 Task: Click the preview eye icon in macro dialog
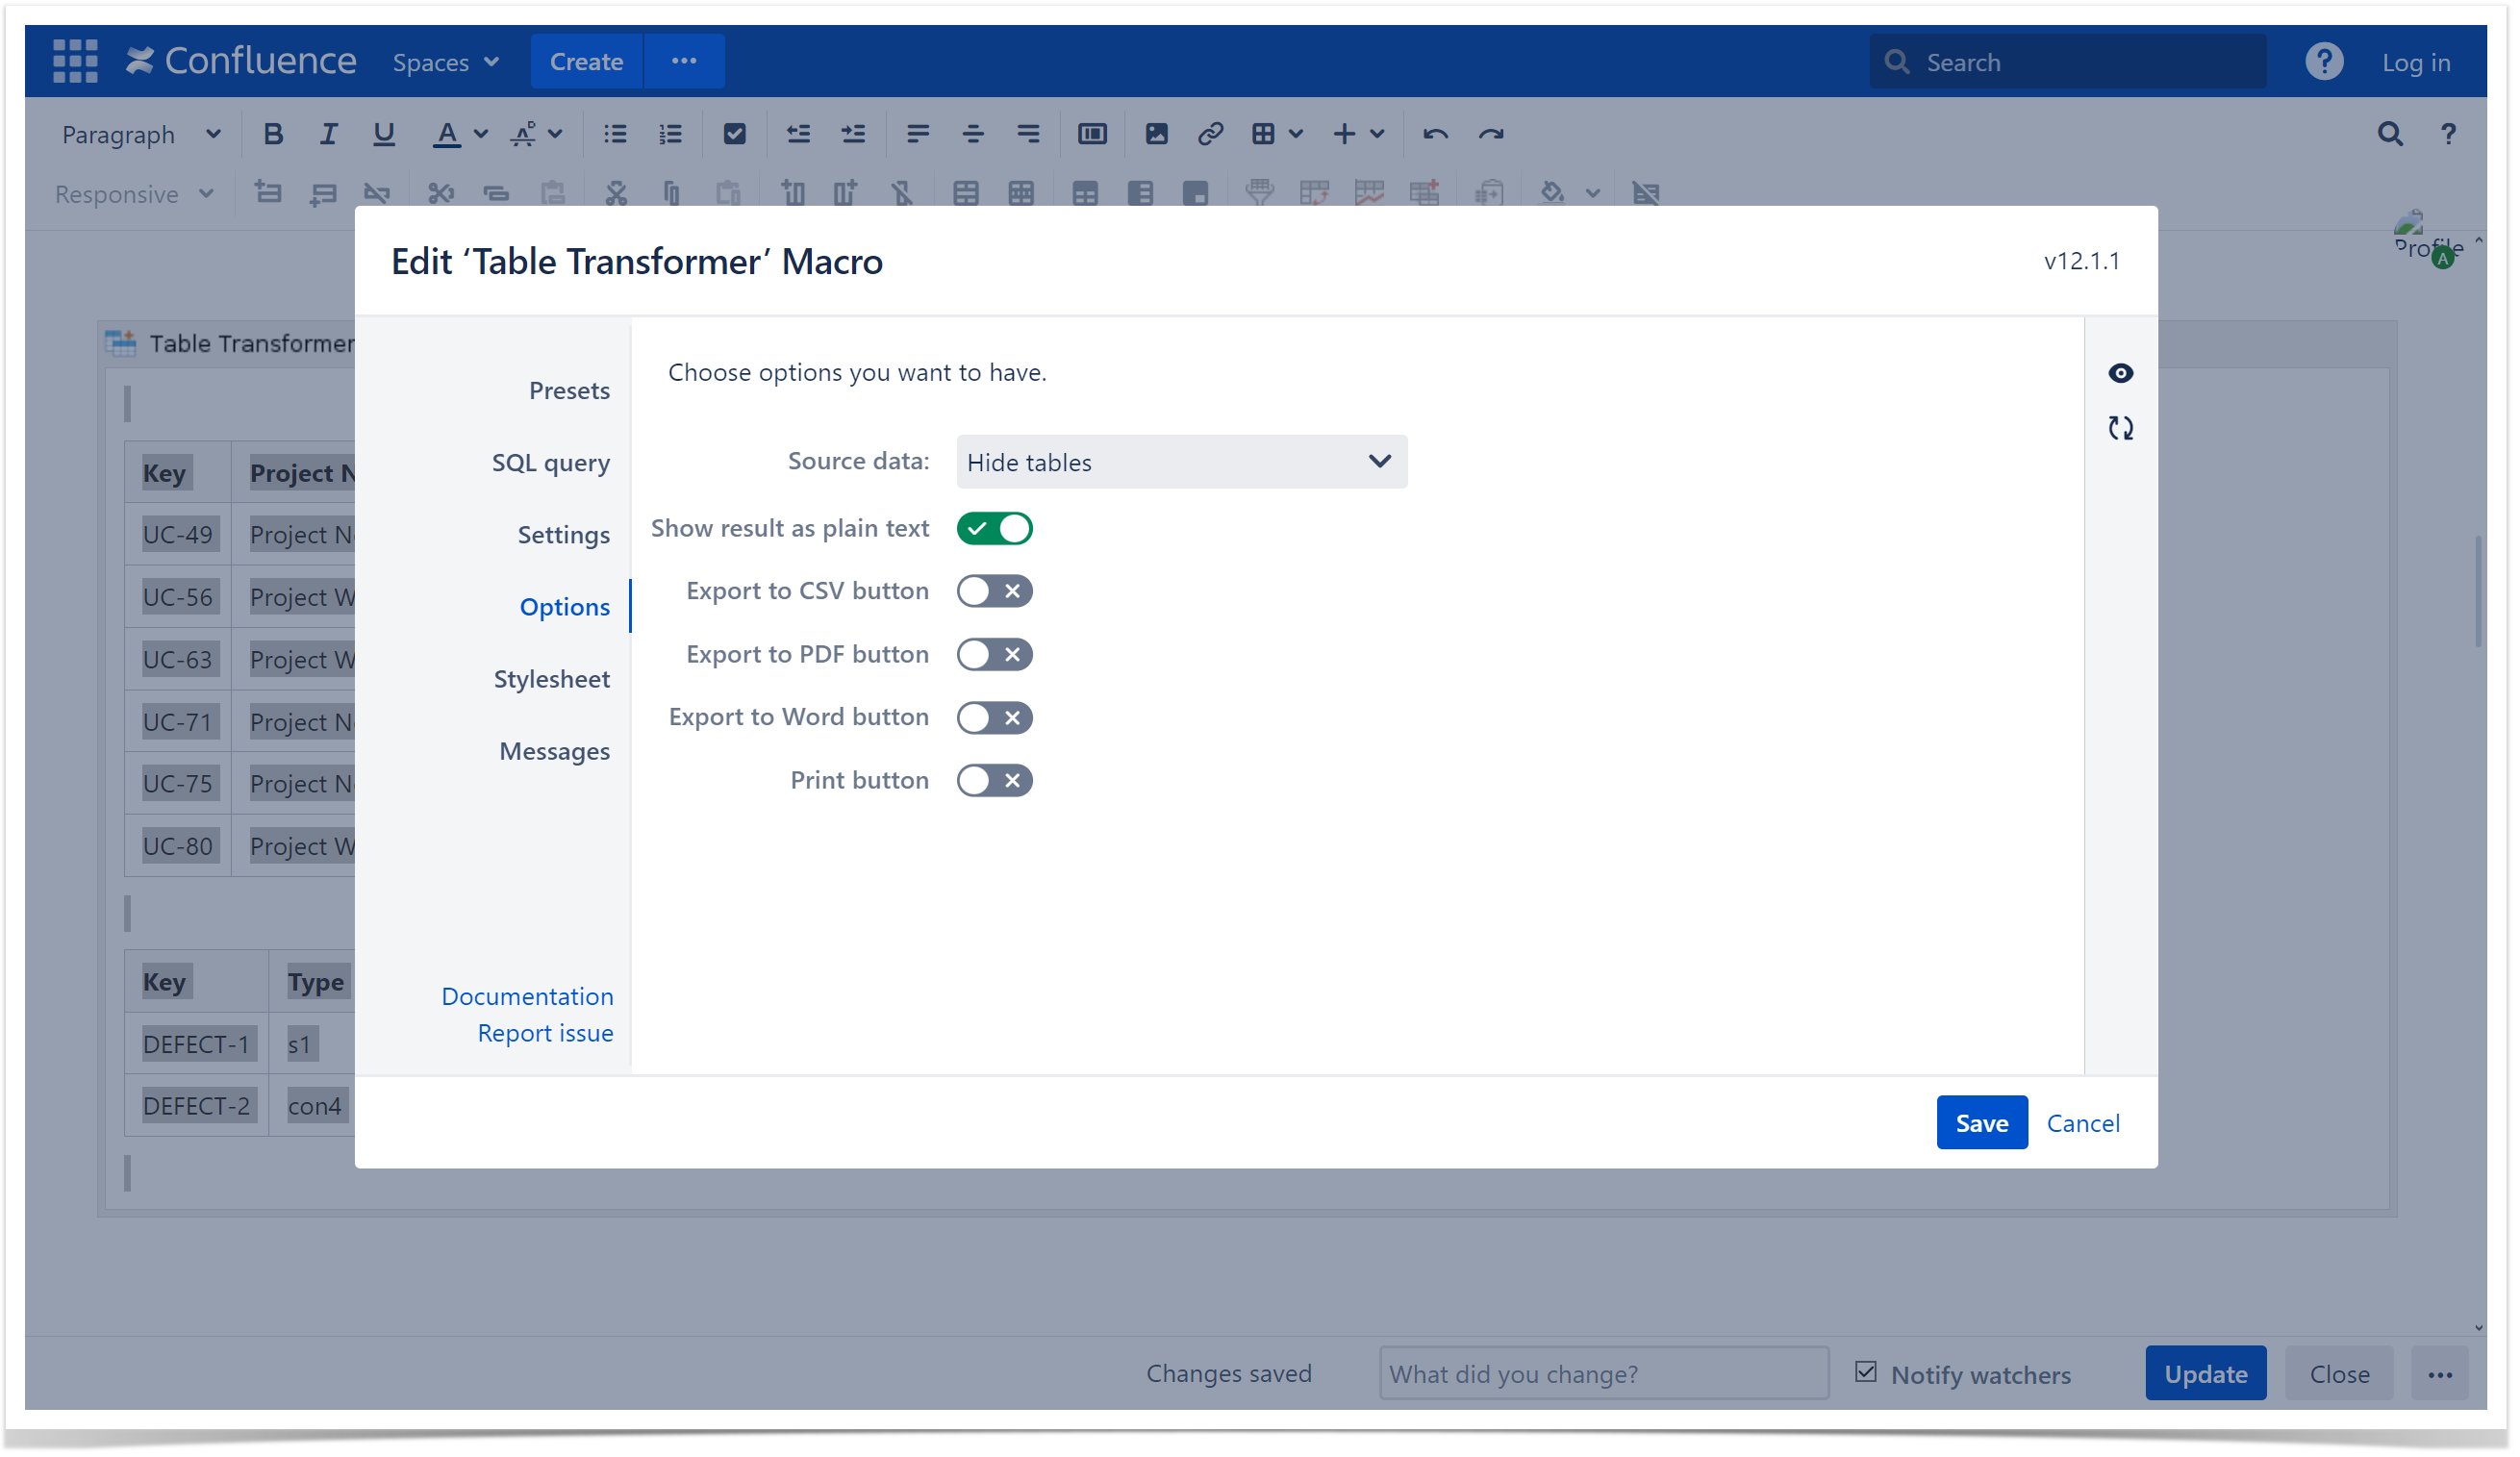(x=2119, y=373)
